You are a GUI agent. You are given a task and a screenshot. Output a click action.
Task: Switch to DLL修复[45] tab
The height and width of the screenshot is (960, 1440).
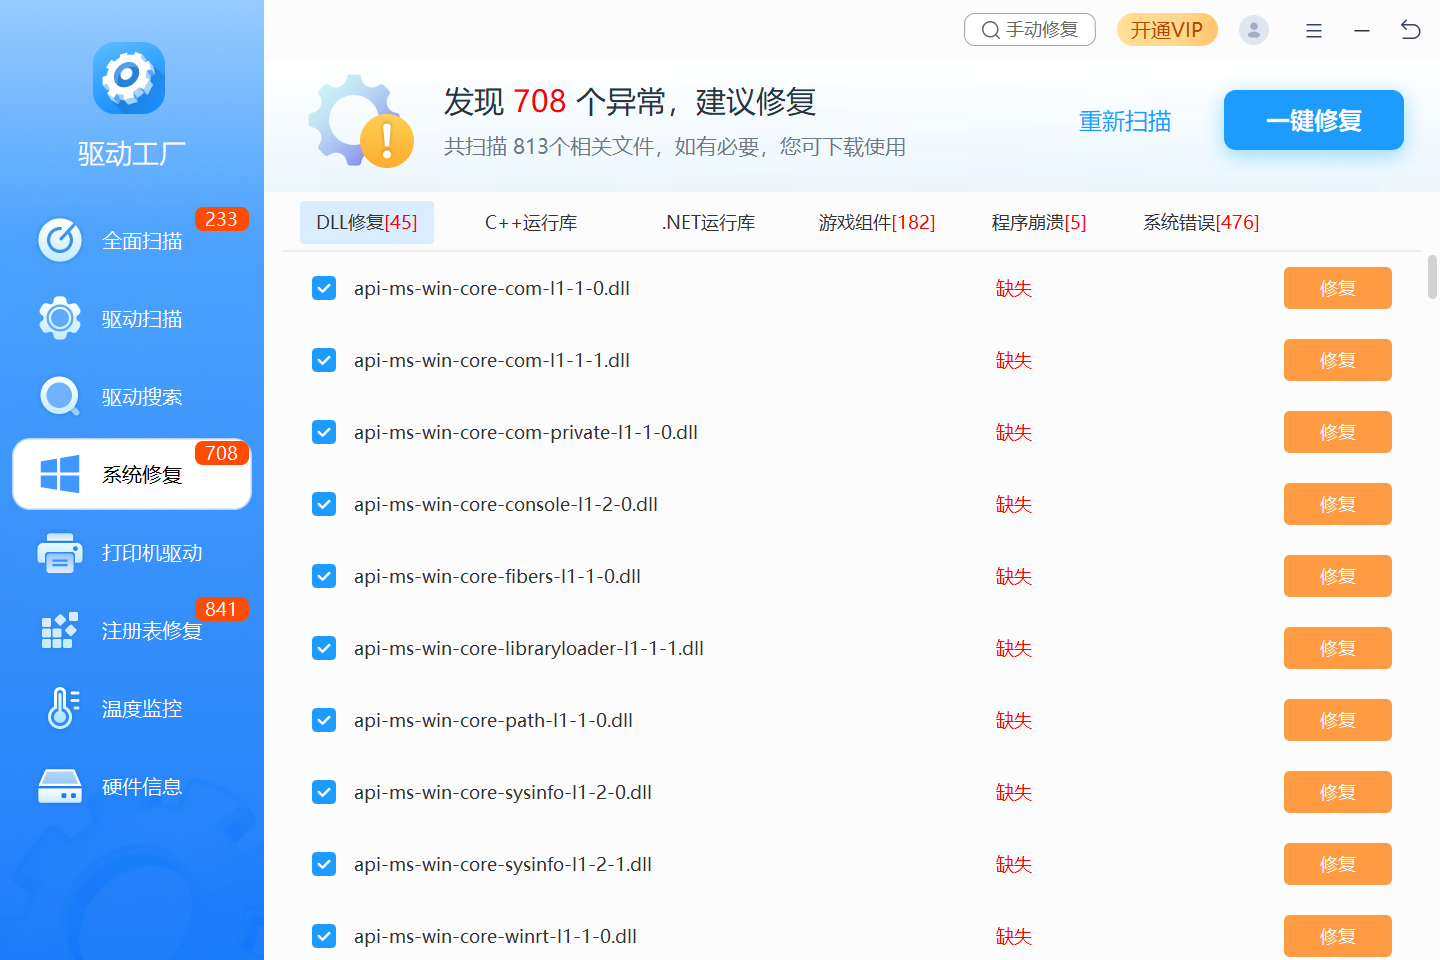pos(367,222)
